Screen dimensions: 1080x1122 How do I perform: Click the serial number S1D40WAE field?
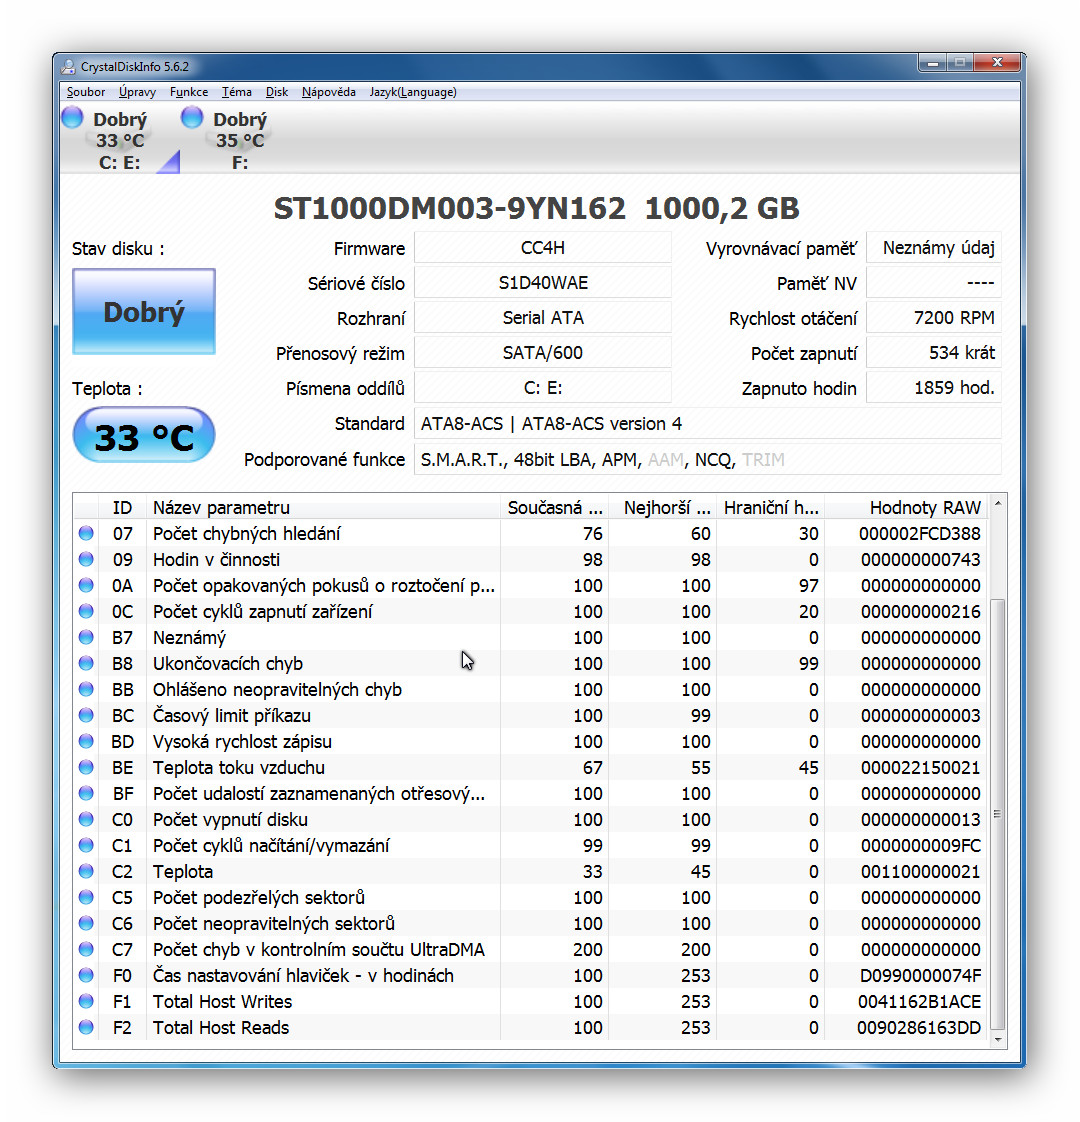[543, 283]
